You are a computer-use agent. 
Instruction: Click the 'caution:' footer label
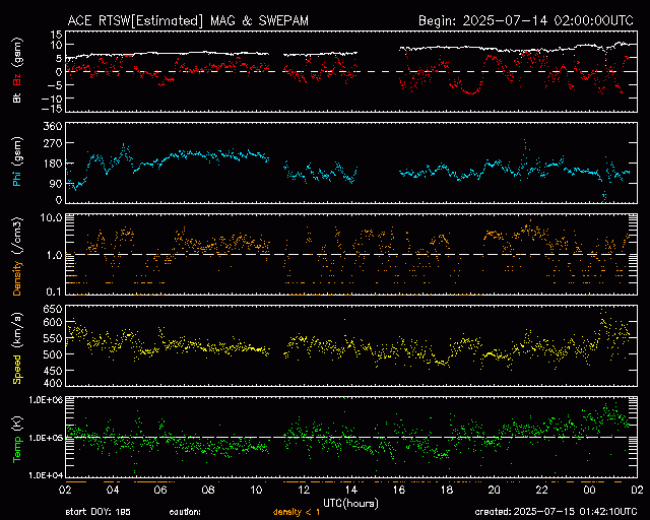point(185,512)
